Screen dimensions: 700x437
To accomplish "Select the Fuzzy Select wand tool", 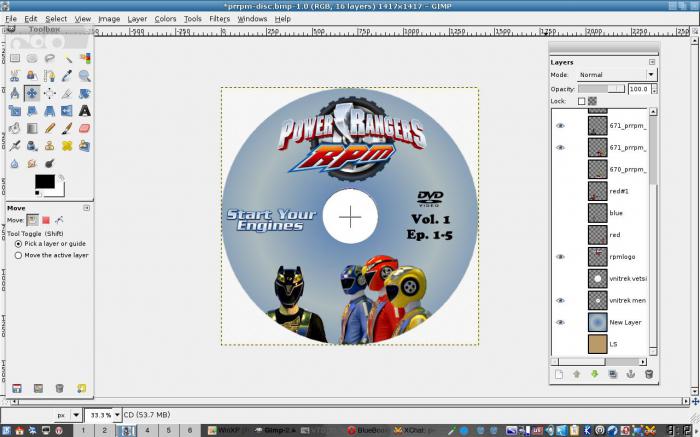I will pyautogui.click(x=67, y=58).
